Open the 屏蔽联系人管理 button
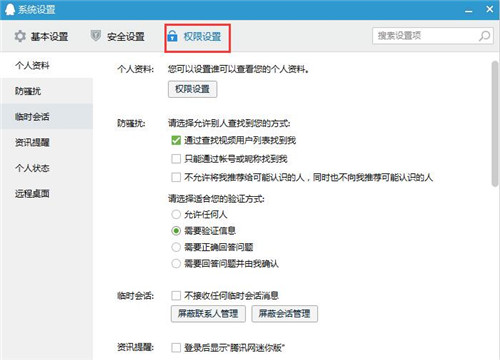 [x=208, y=314]
